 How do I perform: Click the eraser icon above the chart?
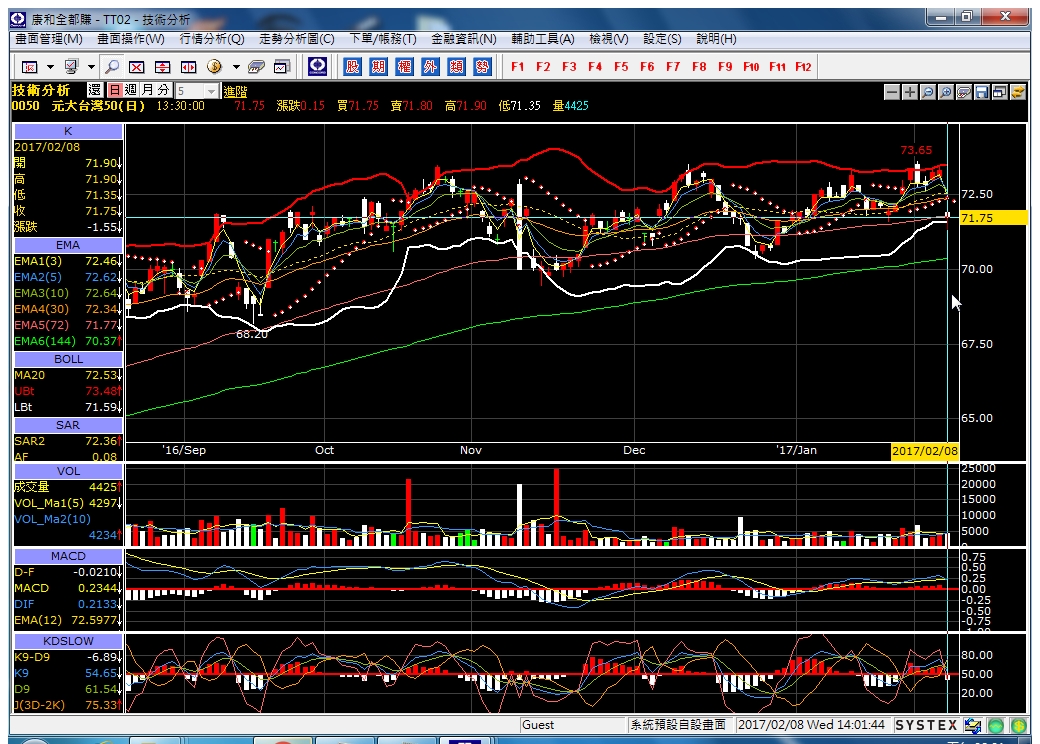pos(964,92)
